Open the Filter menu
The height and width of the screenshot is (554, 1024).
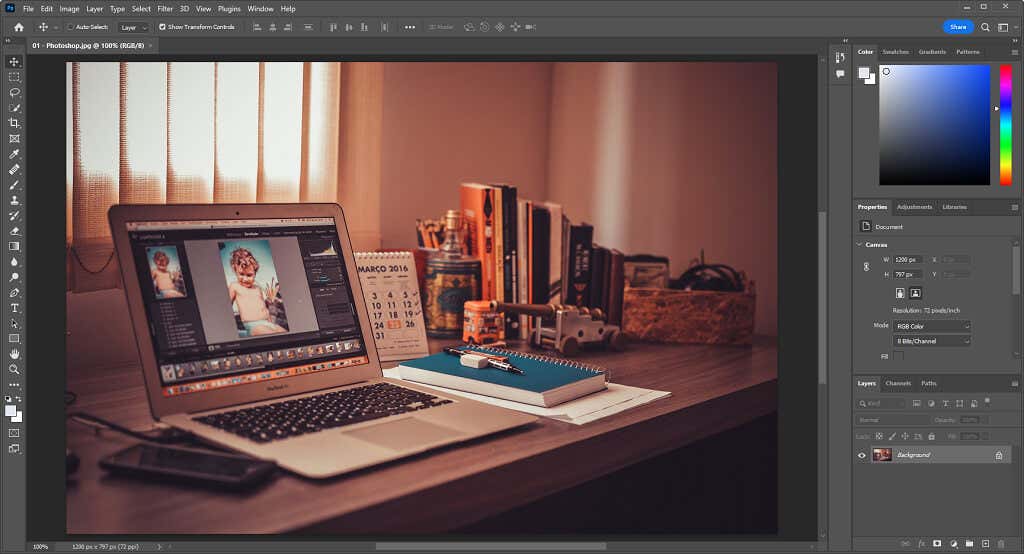pyautogui.click(x=165, y=8)
